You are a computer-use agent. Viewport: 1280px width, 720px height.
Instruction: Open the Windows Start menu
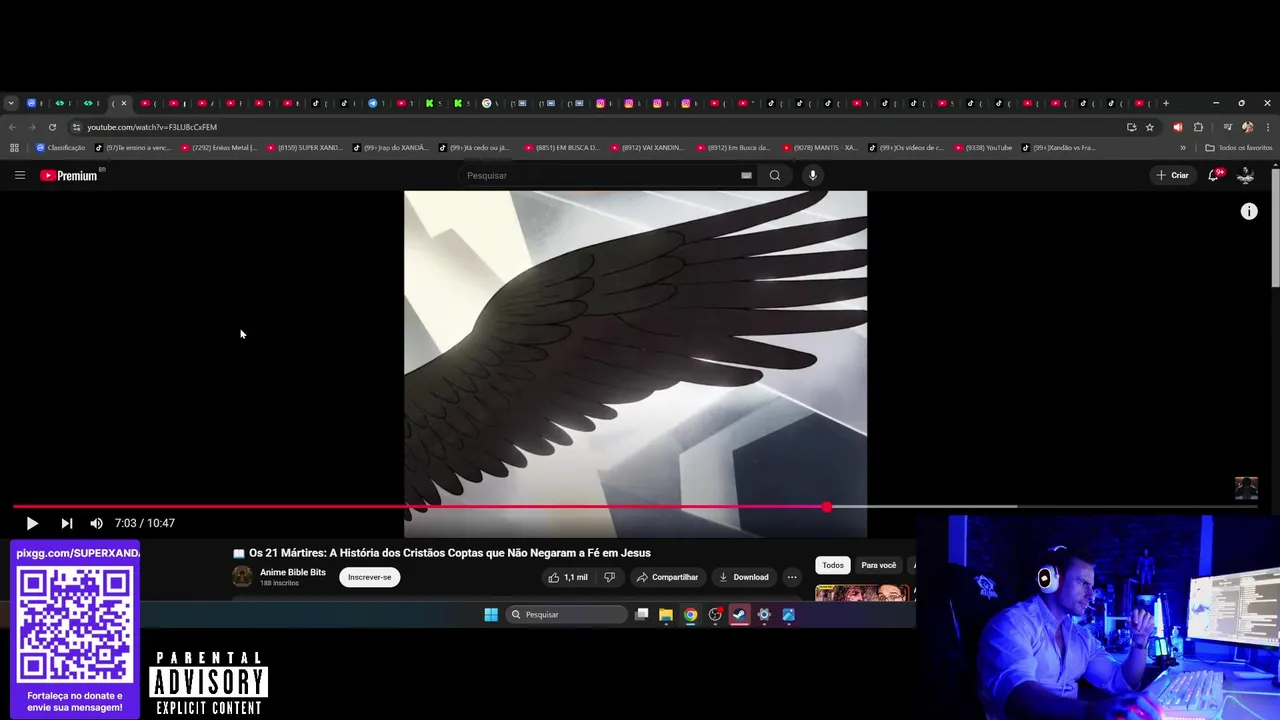pyautogui.click(x=491, y=615)
